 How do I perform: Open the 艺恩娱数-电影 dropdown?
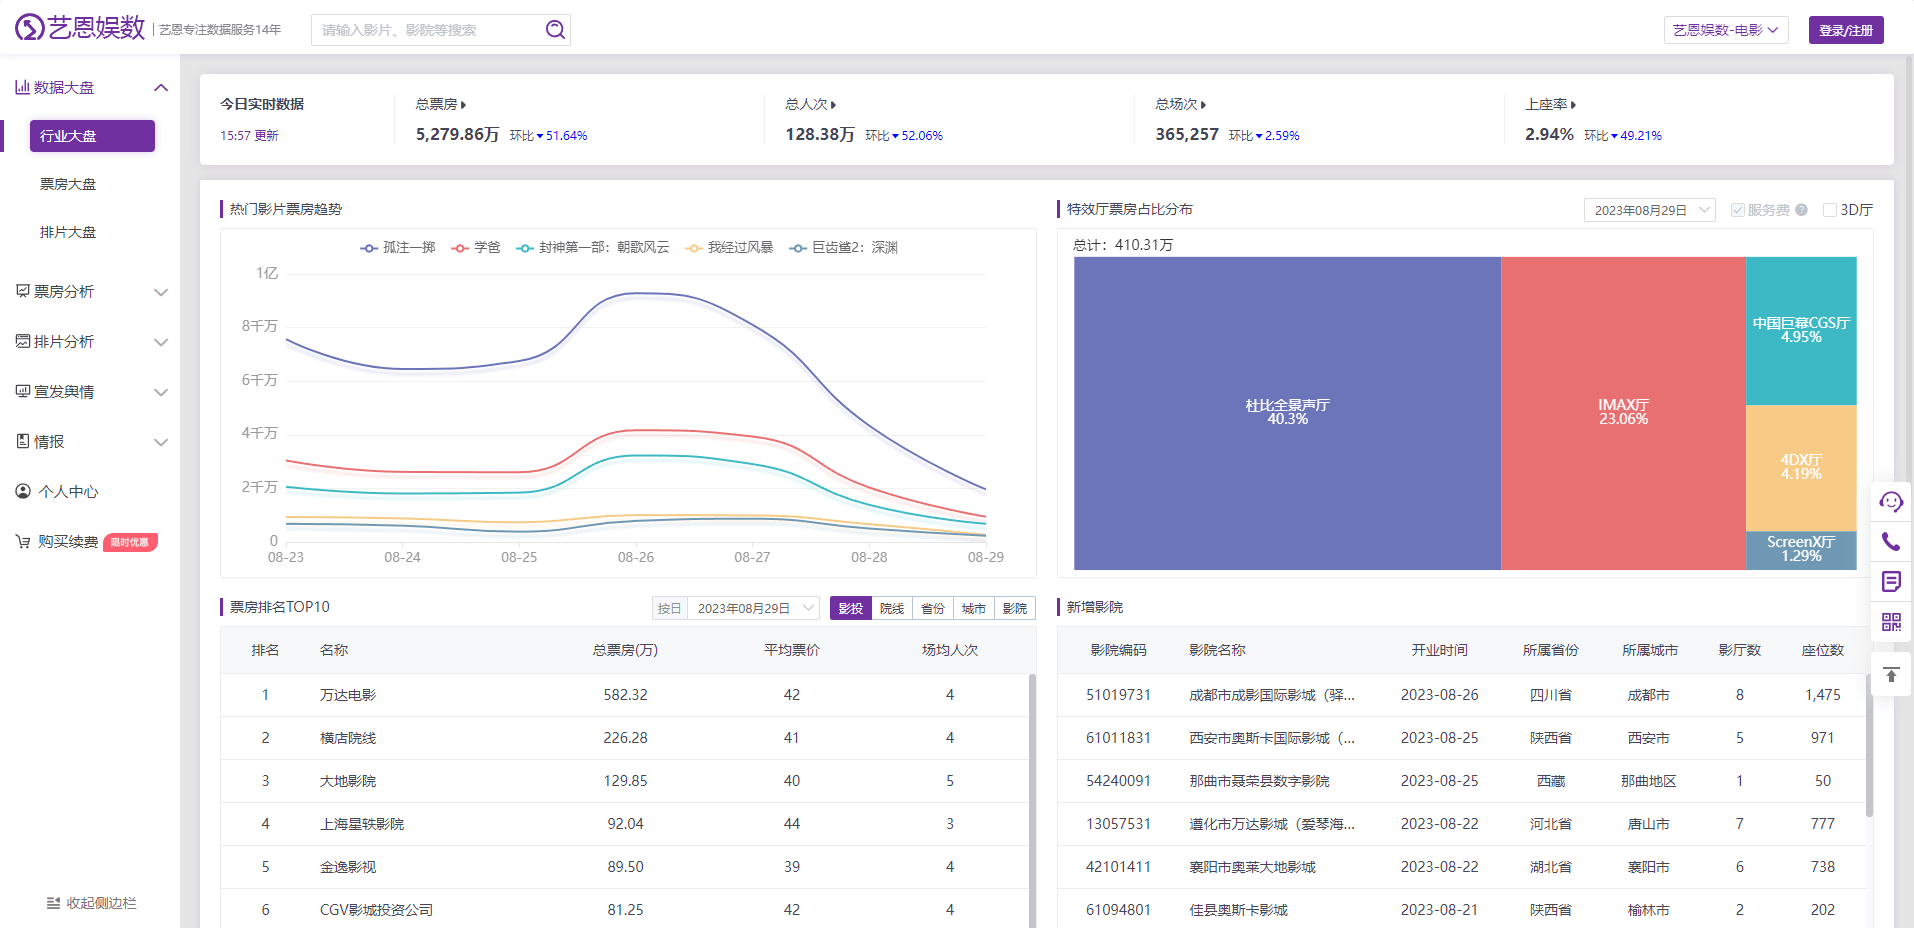(1725, 30)
